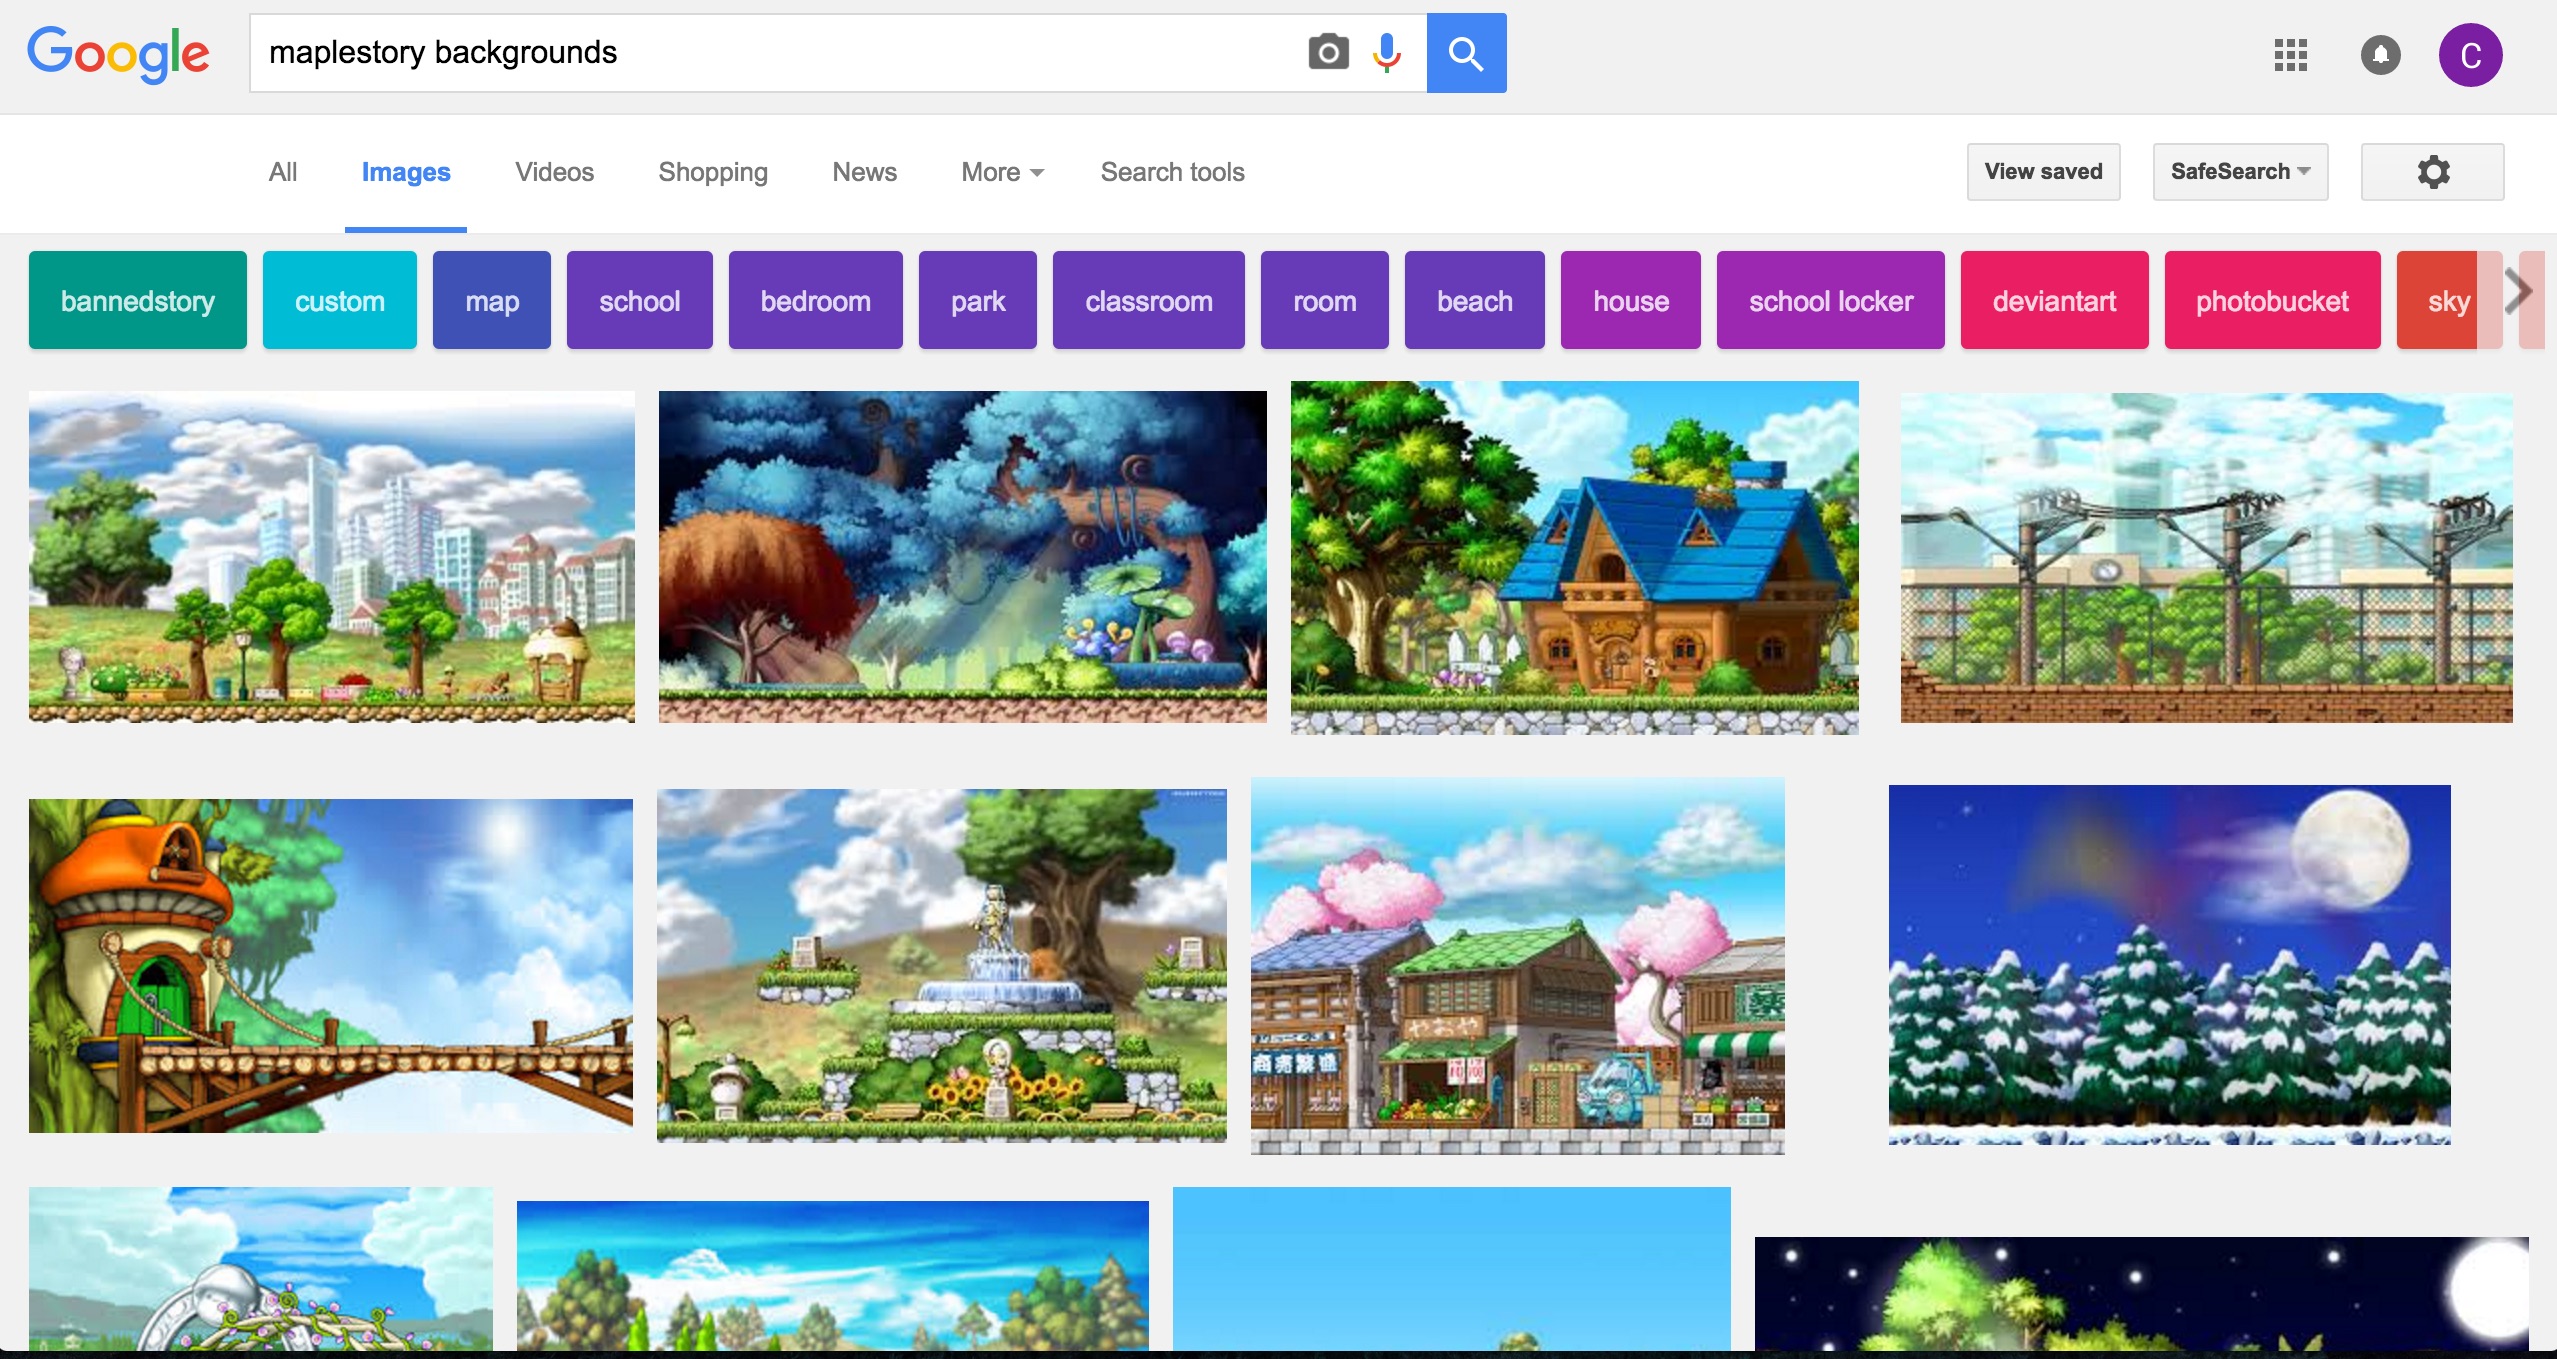Filter results by school locker chip
2557x1359 pixels.
pyautogui.click(x=1831, y=300)
